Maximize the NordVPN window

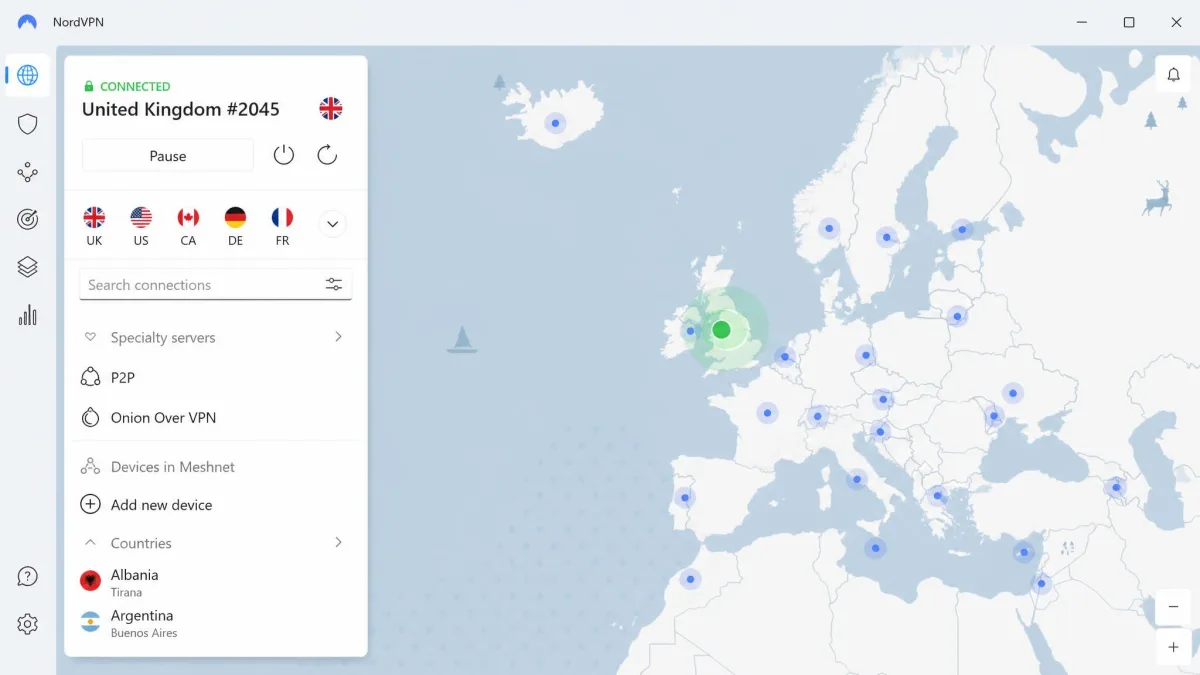pos(1129,22)
